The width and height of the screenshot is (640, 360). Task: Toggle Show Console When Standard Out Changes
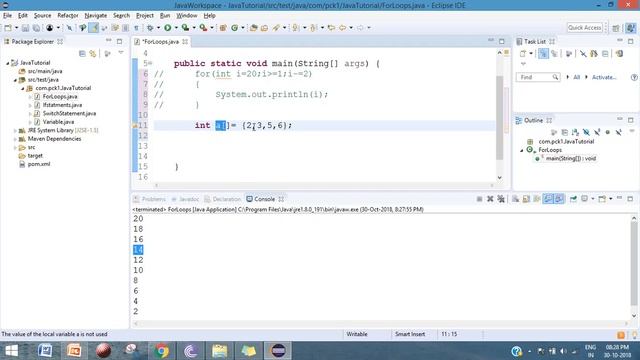(x=548, y=199)
